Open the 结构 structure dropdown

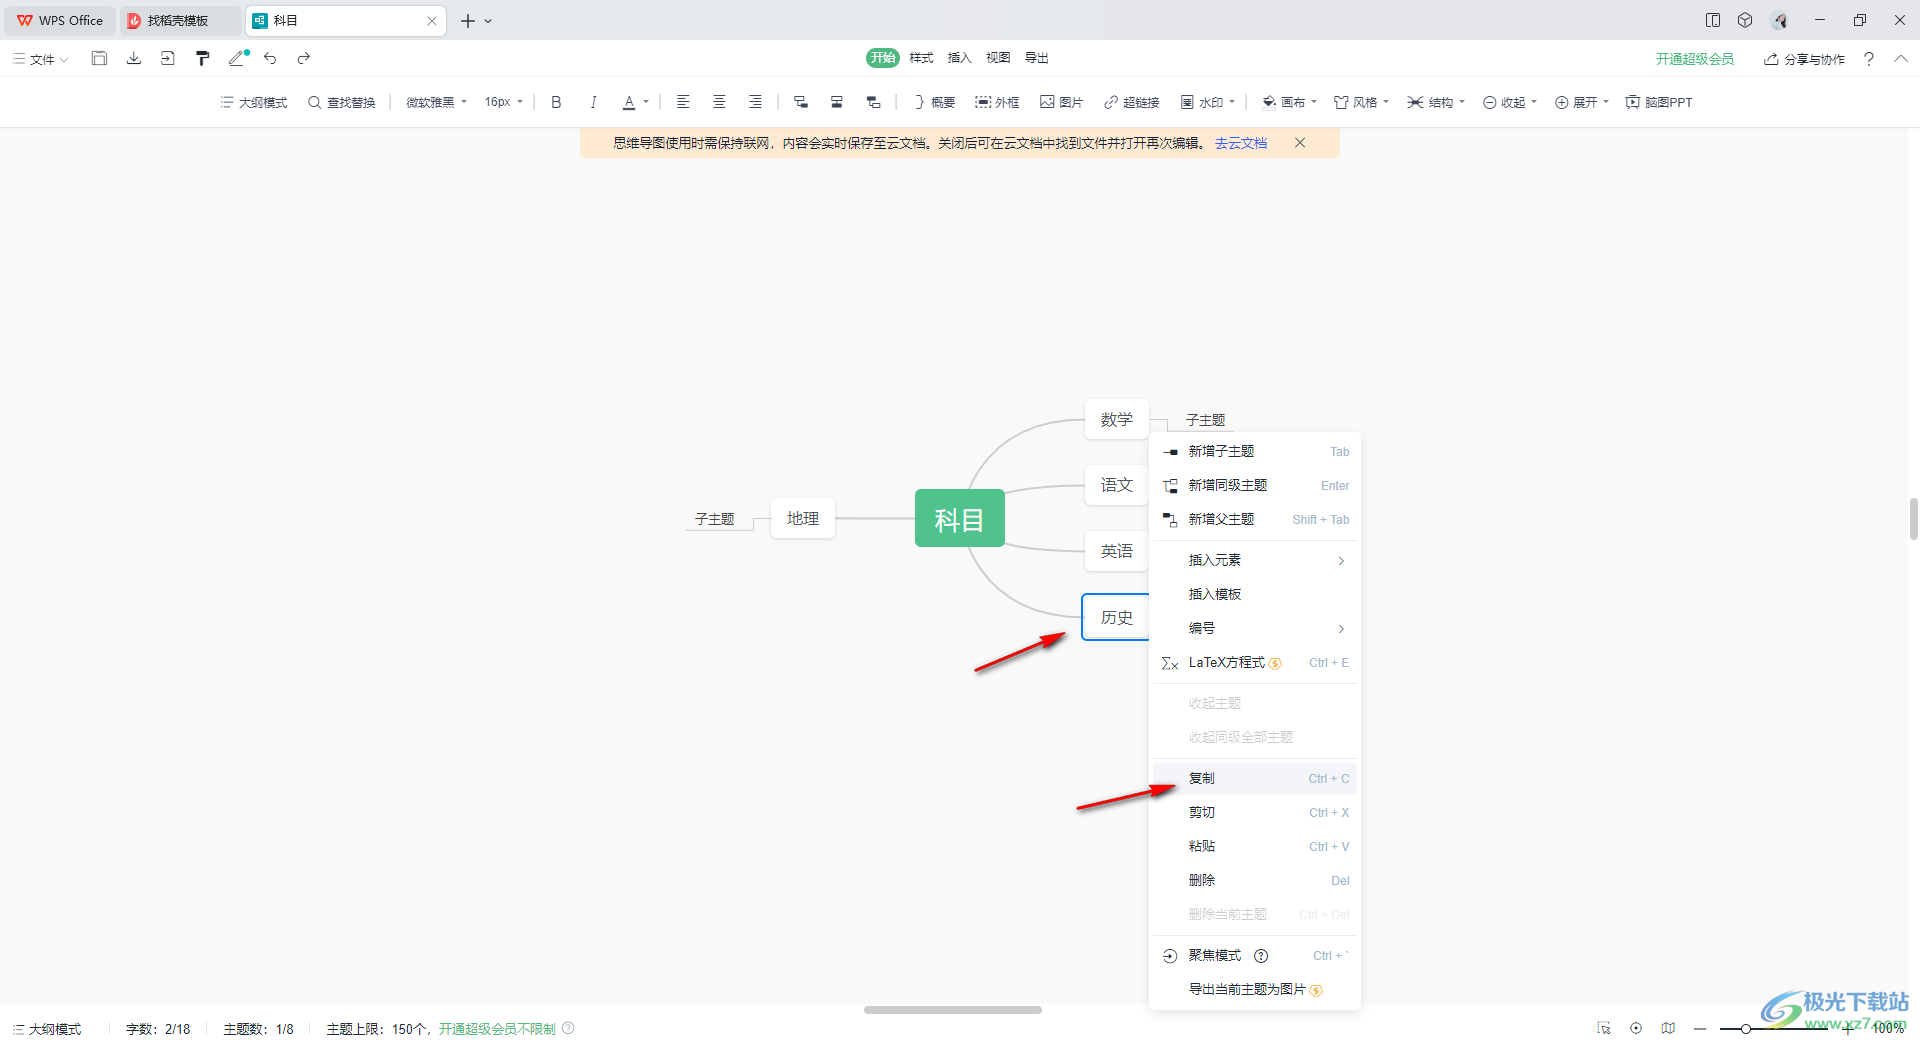[x=1436, y=102]
